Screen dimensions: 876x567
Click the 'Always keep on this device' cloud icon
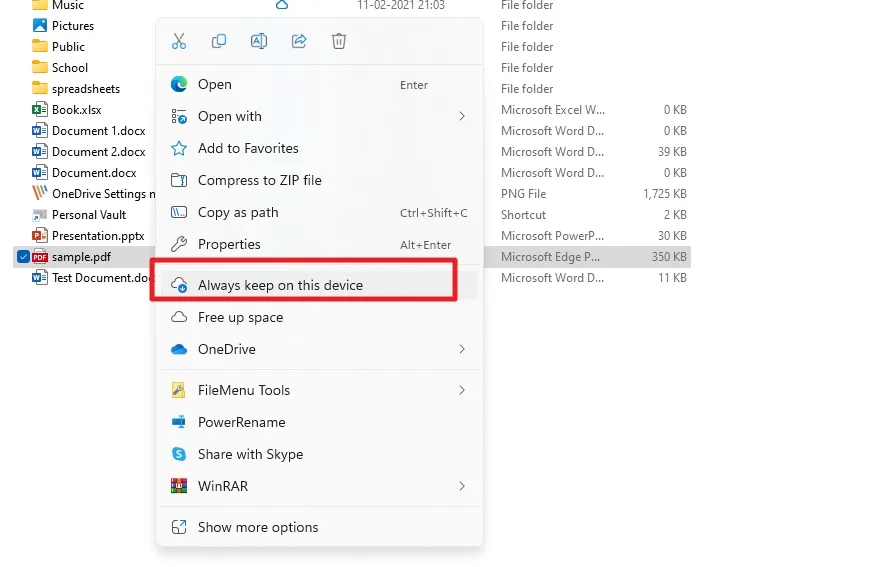point(179,285)
